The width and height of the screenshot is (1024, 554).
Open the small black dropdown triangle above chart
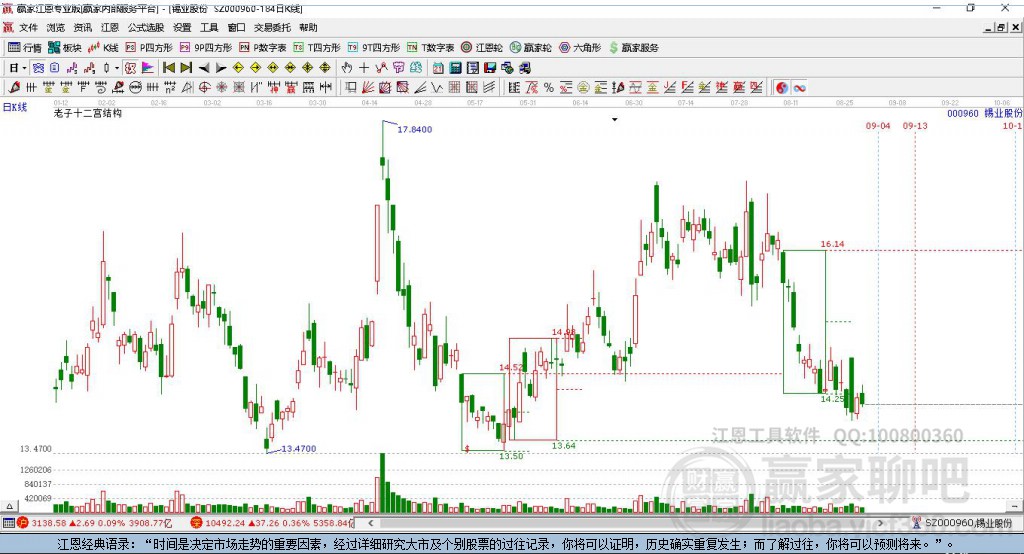pyautogui.click(x=615, y=120)
